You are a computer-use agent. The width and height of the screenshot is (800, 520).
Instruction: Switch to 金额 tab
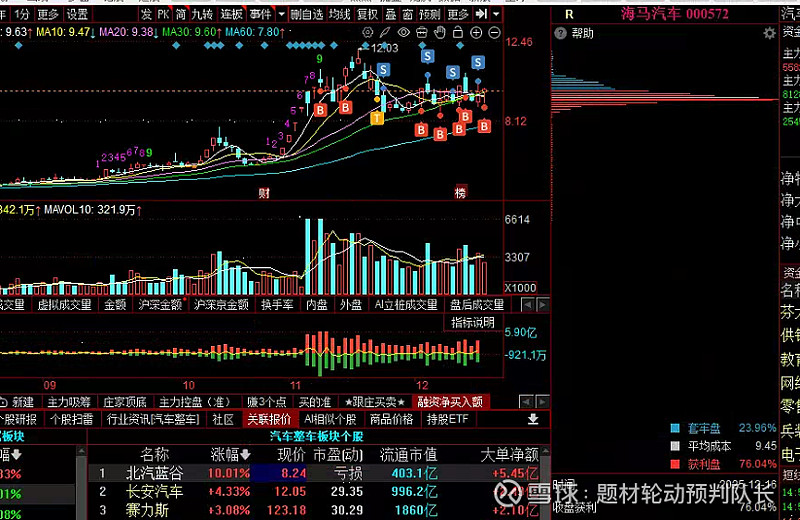(x=115, y=305)
